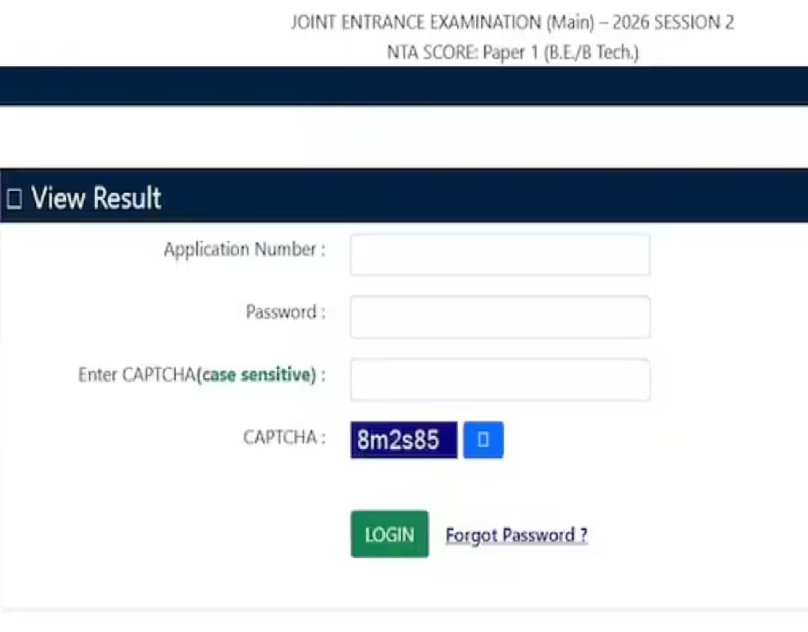808x632 pixels.
Task: Focus the Password input box
Action: coord(499,316)
